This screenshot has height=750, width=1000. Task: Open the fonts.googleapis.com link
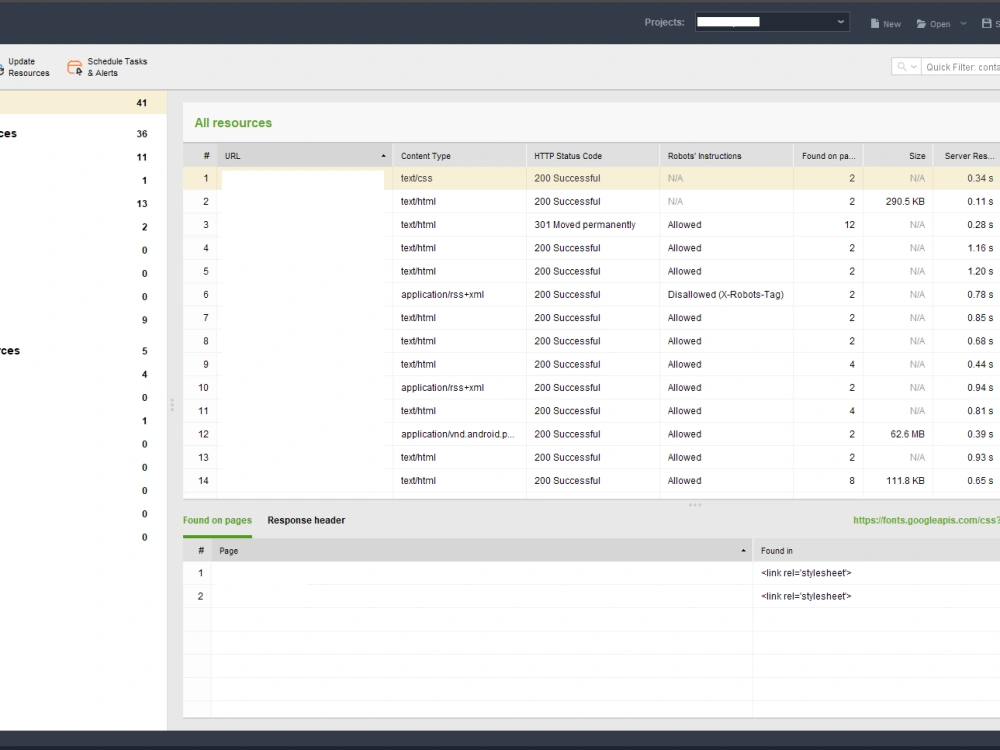pos(926,520)
